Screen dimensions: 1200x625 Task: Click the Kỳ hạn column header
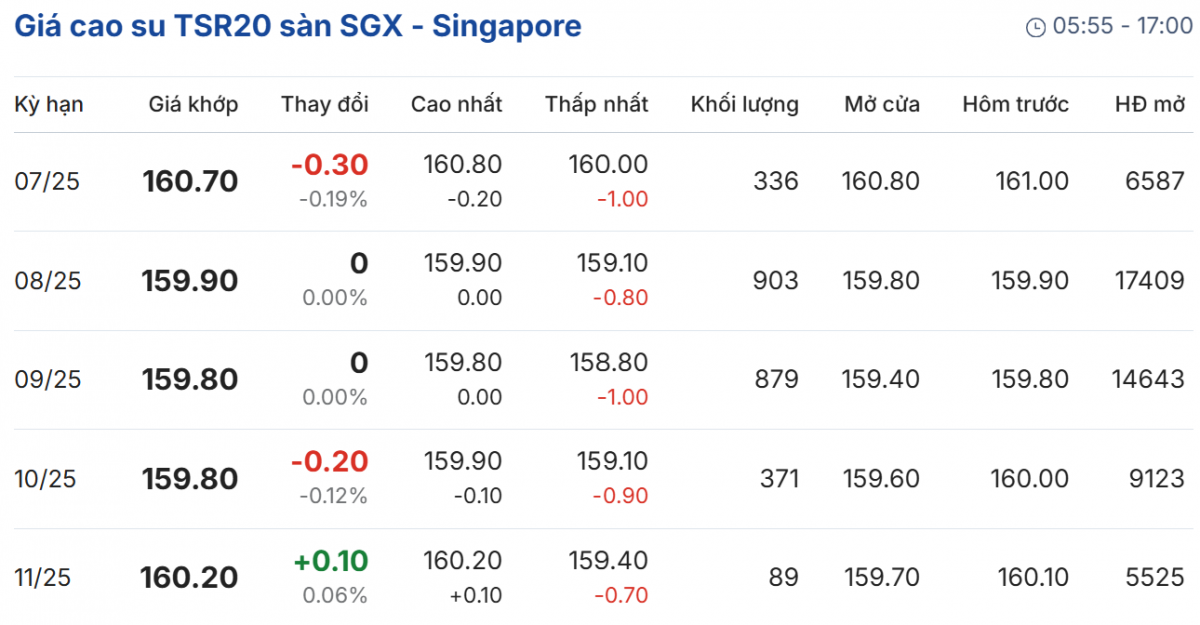coord(49,104)
